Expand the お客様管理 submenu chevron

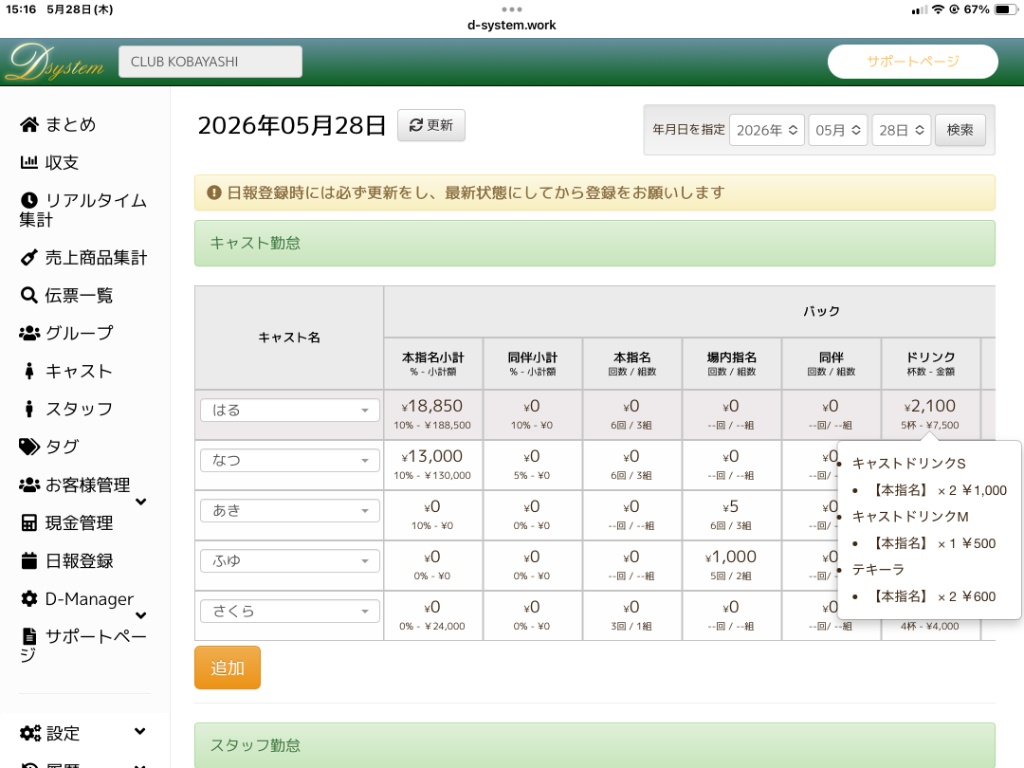(140, 502)
